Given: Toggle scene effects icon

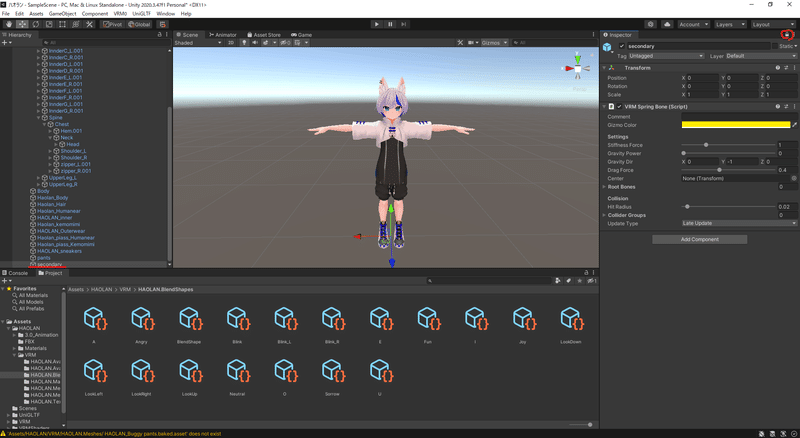Looking at the screenshot, I should pyautogui.click(x=266, y=42).
